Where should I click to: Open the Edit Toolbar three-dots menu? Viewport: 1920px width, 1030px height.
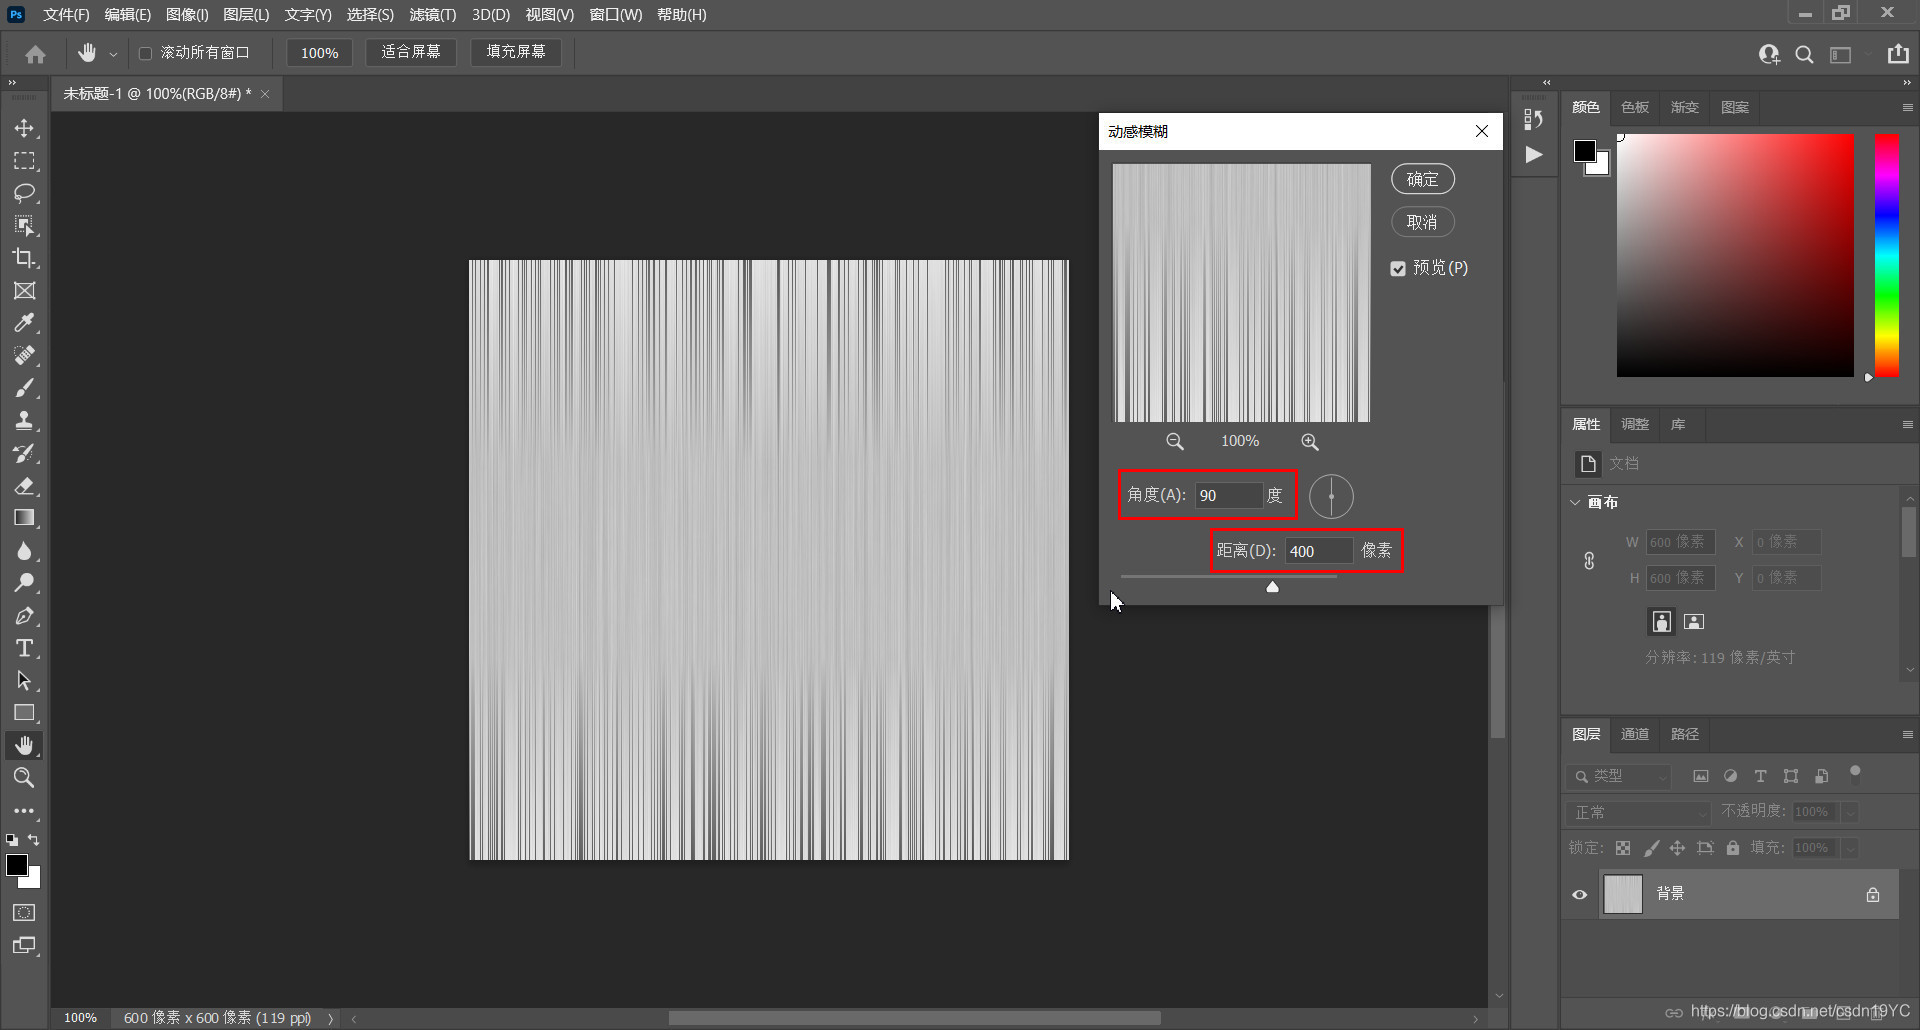24,811
